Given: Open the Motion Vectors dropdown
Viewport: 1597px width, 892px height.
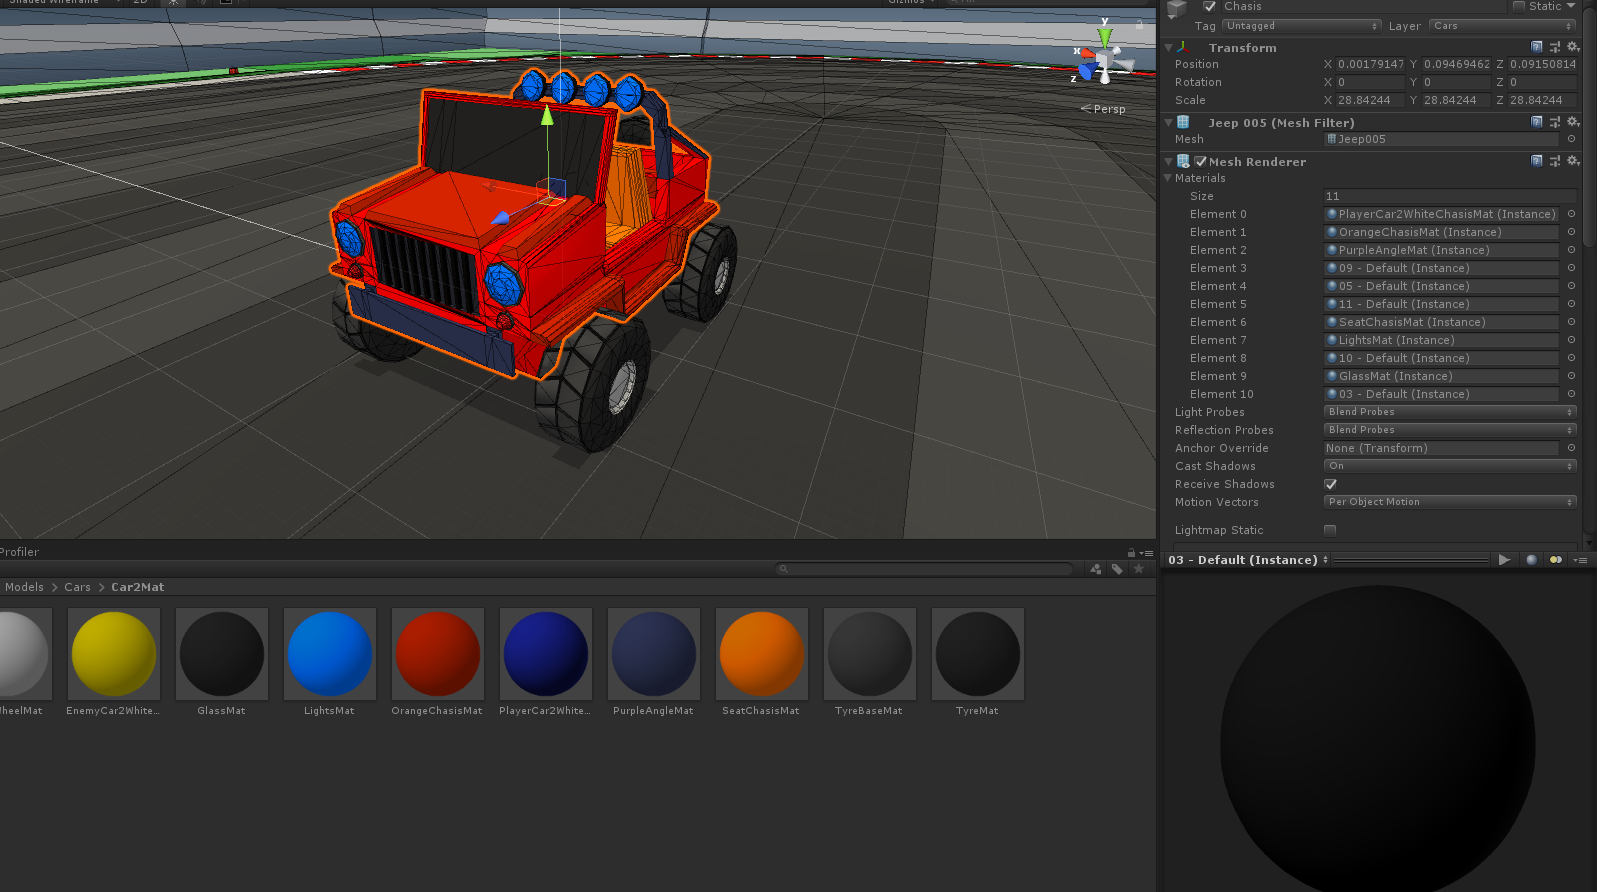Looking at the screenshot, I should click(1450, 502).
